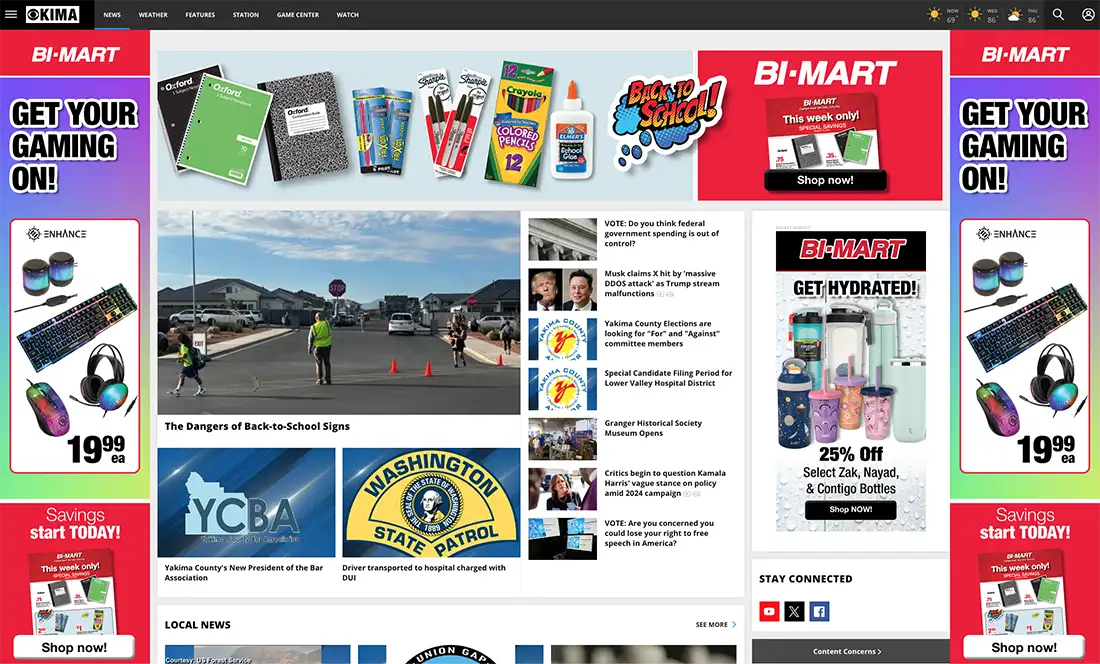Click the YCBA thumbnail image
Image resolution: width=1100 pixels, height=664 pixels.
point(246,503)
